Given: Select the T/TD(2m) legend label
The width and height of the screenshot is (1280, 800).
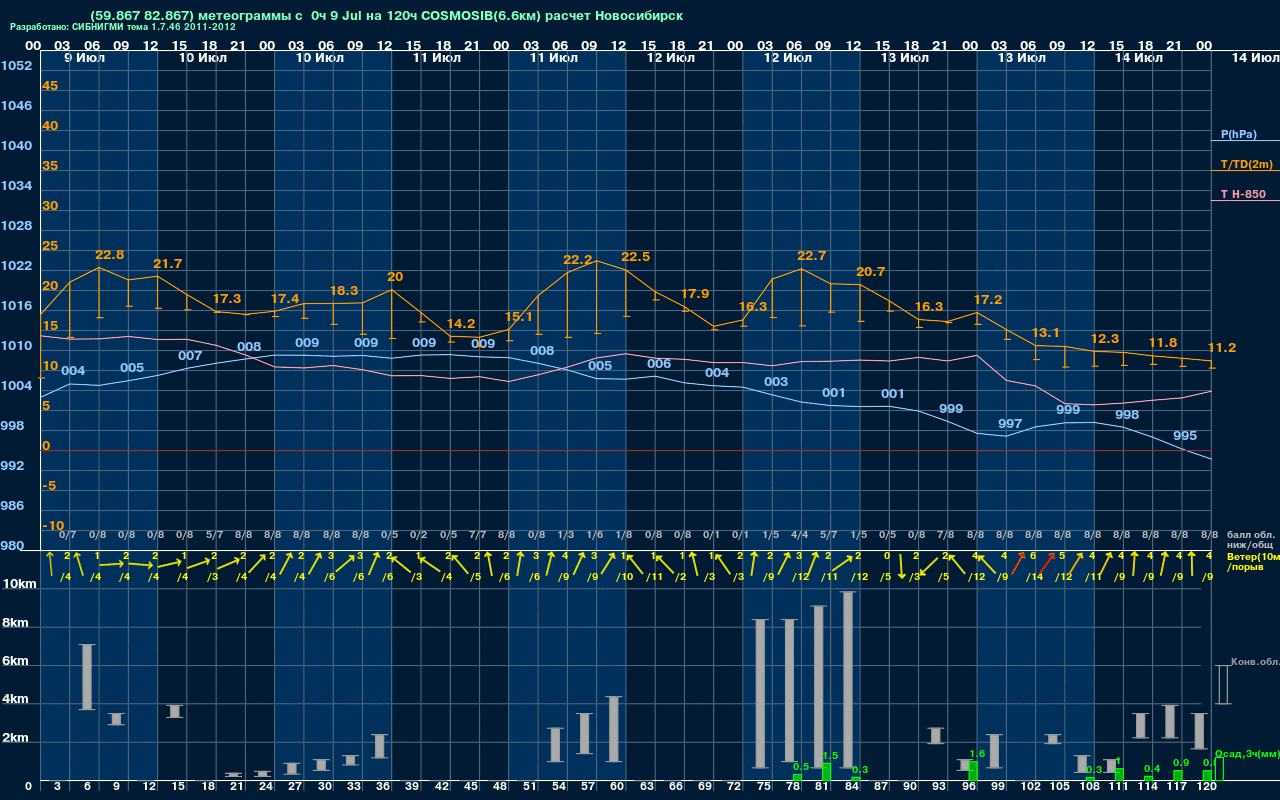Looking at the screenshot, I should [1247, 164].
